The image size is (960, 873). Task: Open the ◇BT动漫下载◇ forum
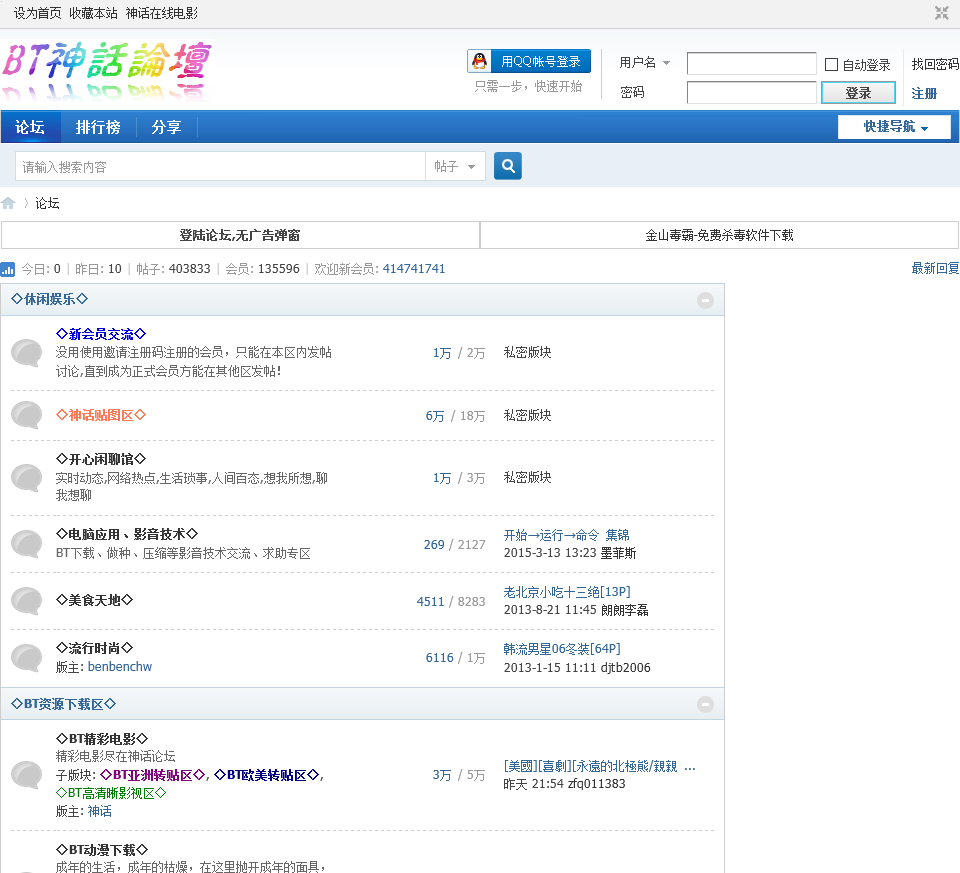[102, 850]
